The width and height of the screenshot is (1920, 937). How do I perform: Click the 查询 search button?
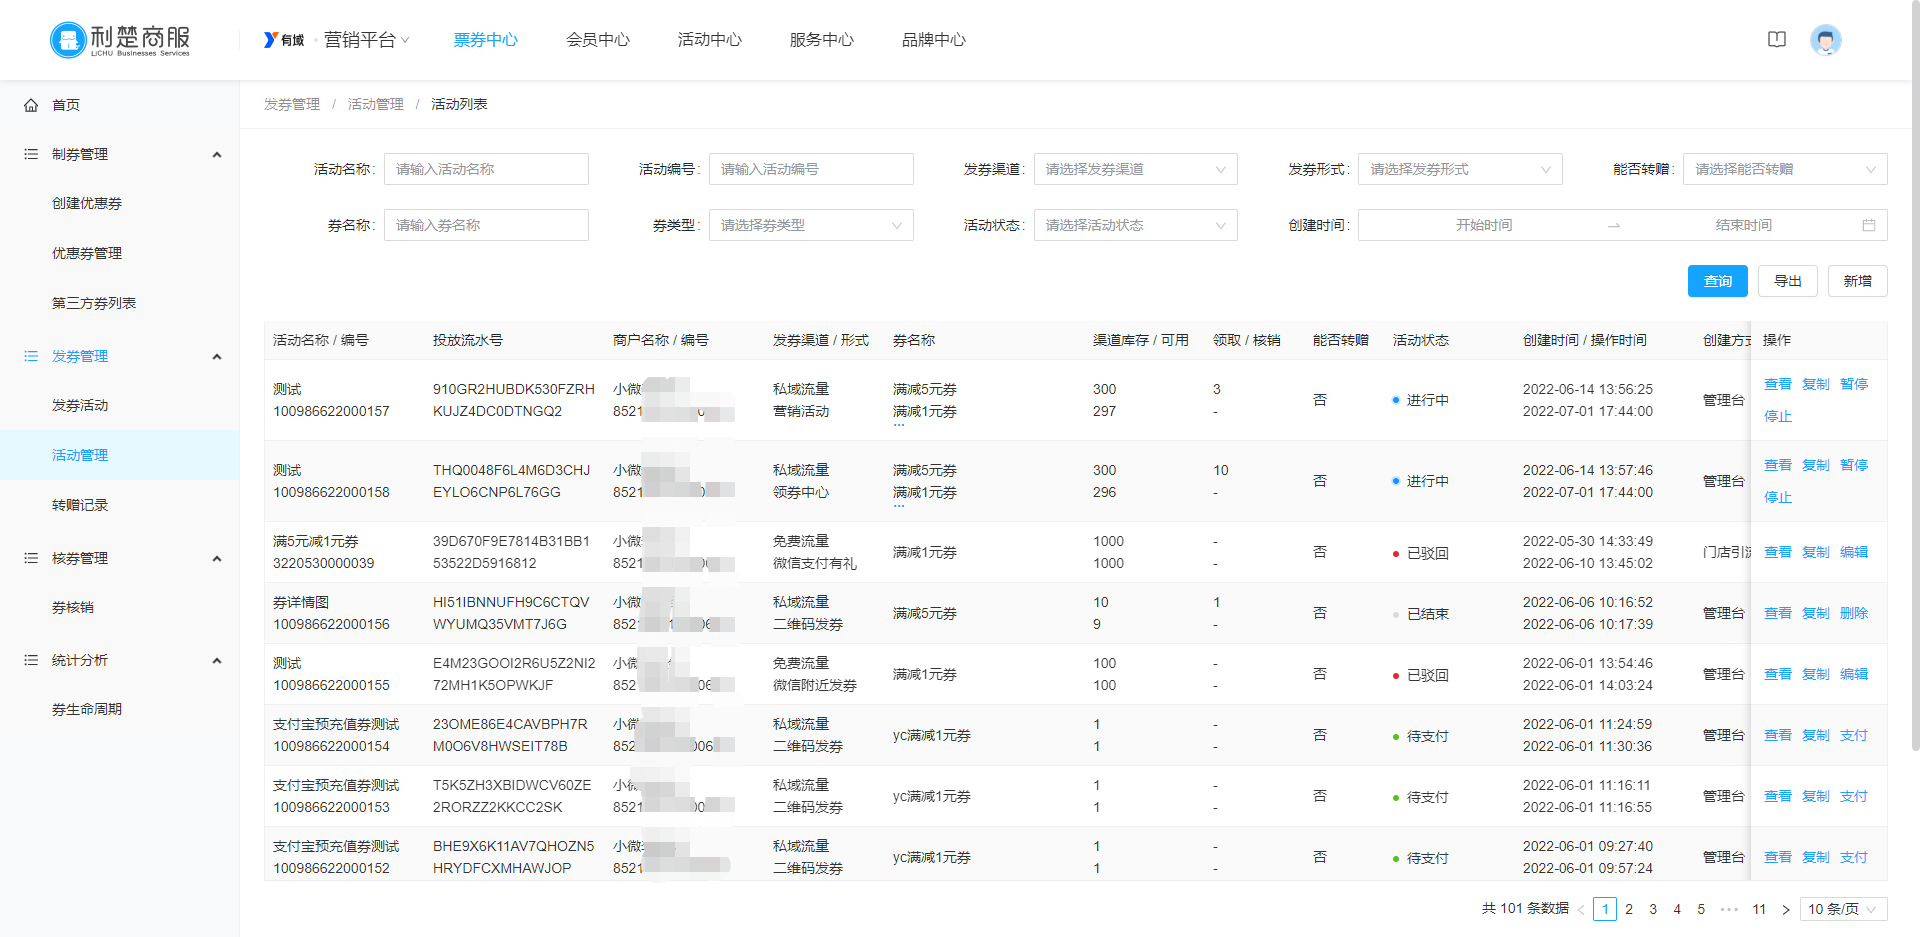click(x=1718, y=281)
